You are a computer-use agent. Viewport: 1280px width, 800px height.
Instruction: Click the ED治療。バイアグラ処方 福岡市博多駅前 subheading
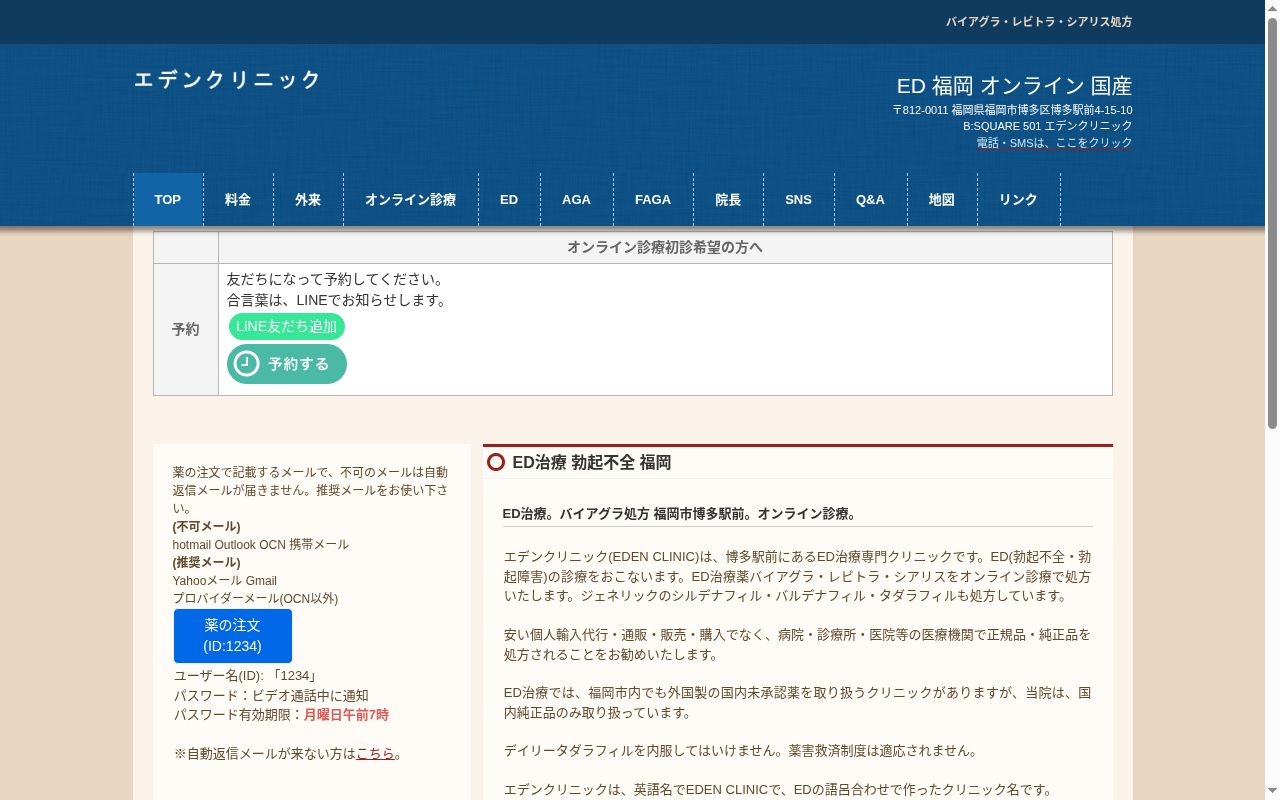tap(680, 514)
